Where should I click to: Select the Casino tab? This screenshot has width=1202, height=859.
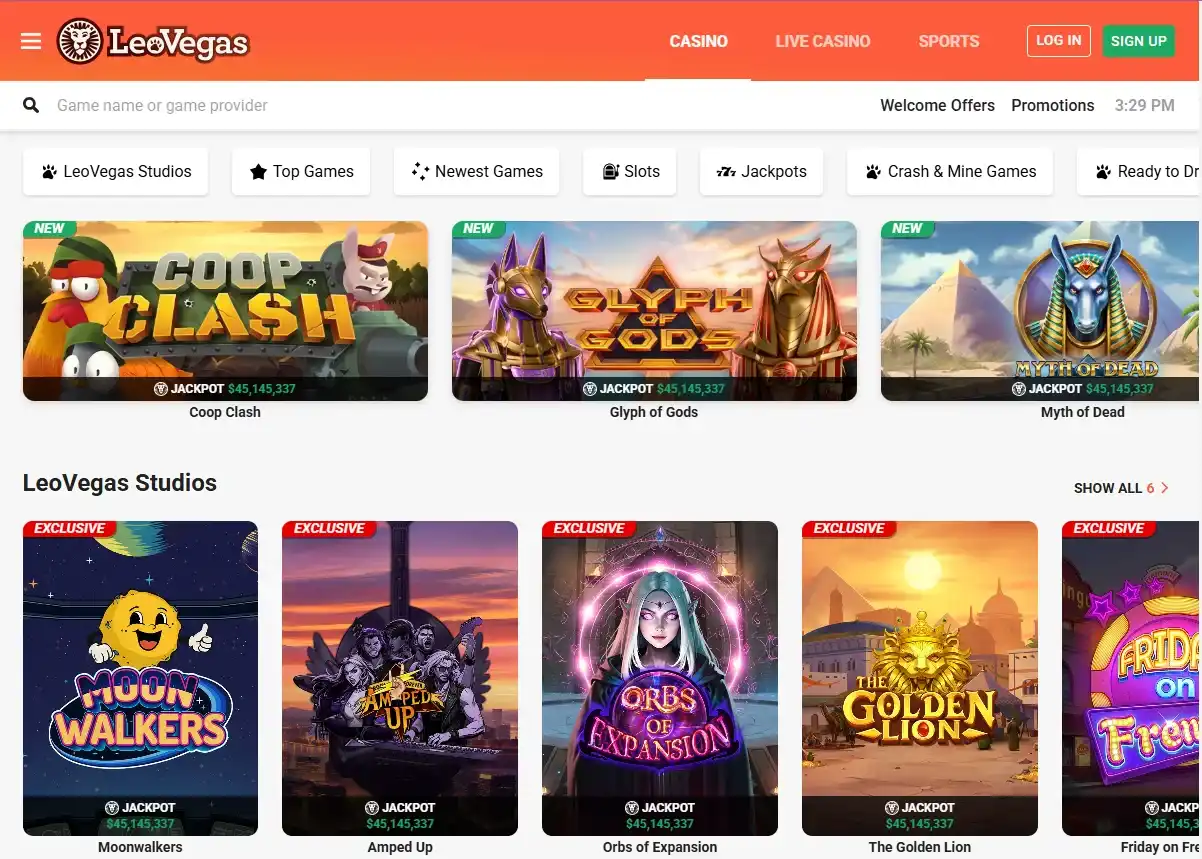tap(698, 41)
